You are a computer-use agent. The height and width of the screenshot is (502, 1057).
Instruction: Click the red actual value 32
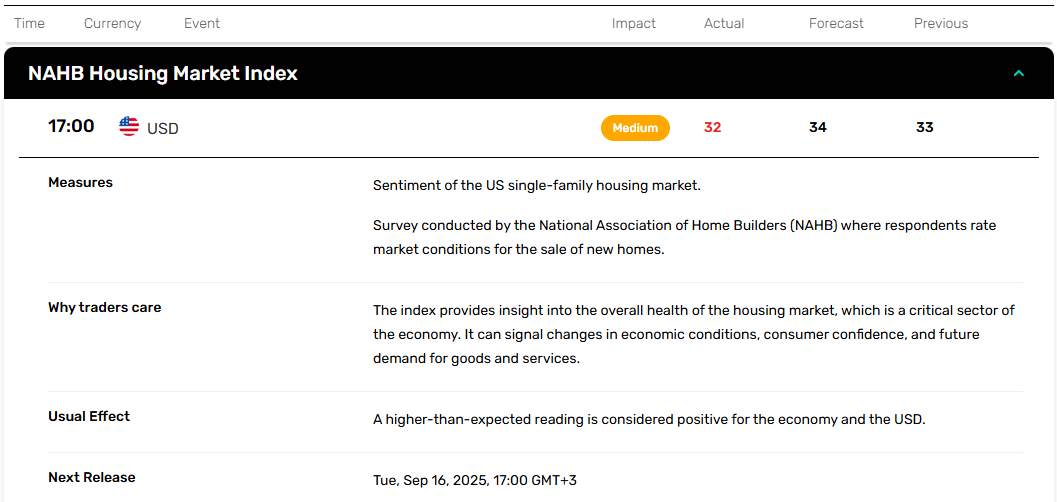(x=713, y=127)
